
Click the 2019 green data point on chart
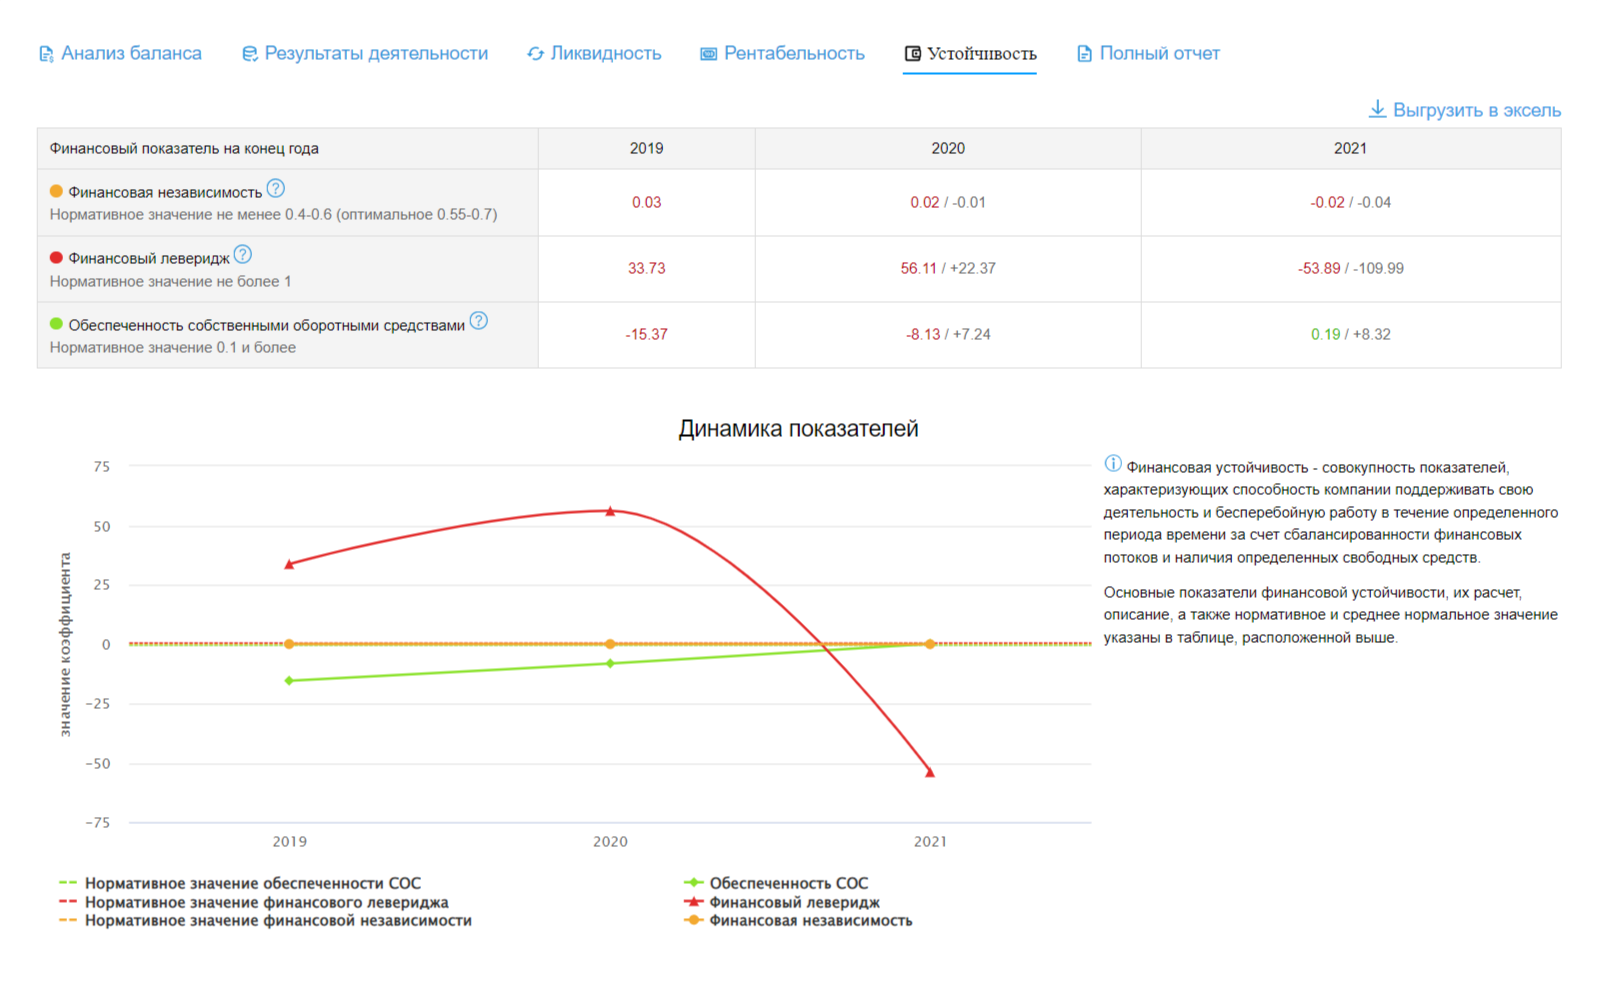(x=289, y=681)
